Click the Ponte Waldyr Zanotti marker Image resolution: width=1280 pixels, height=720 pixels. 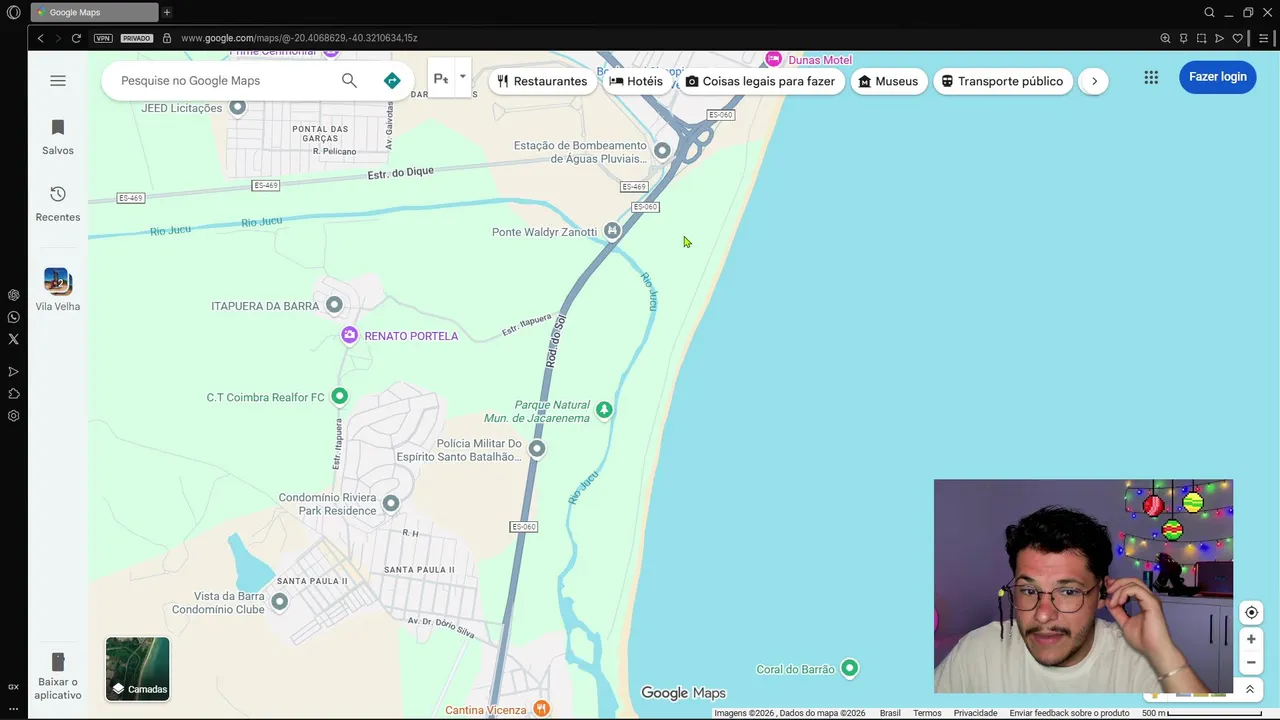pos(612,231)
